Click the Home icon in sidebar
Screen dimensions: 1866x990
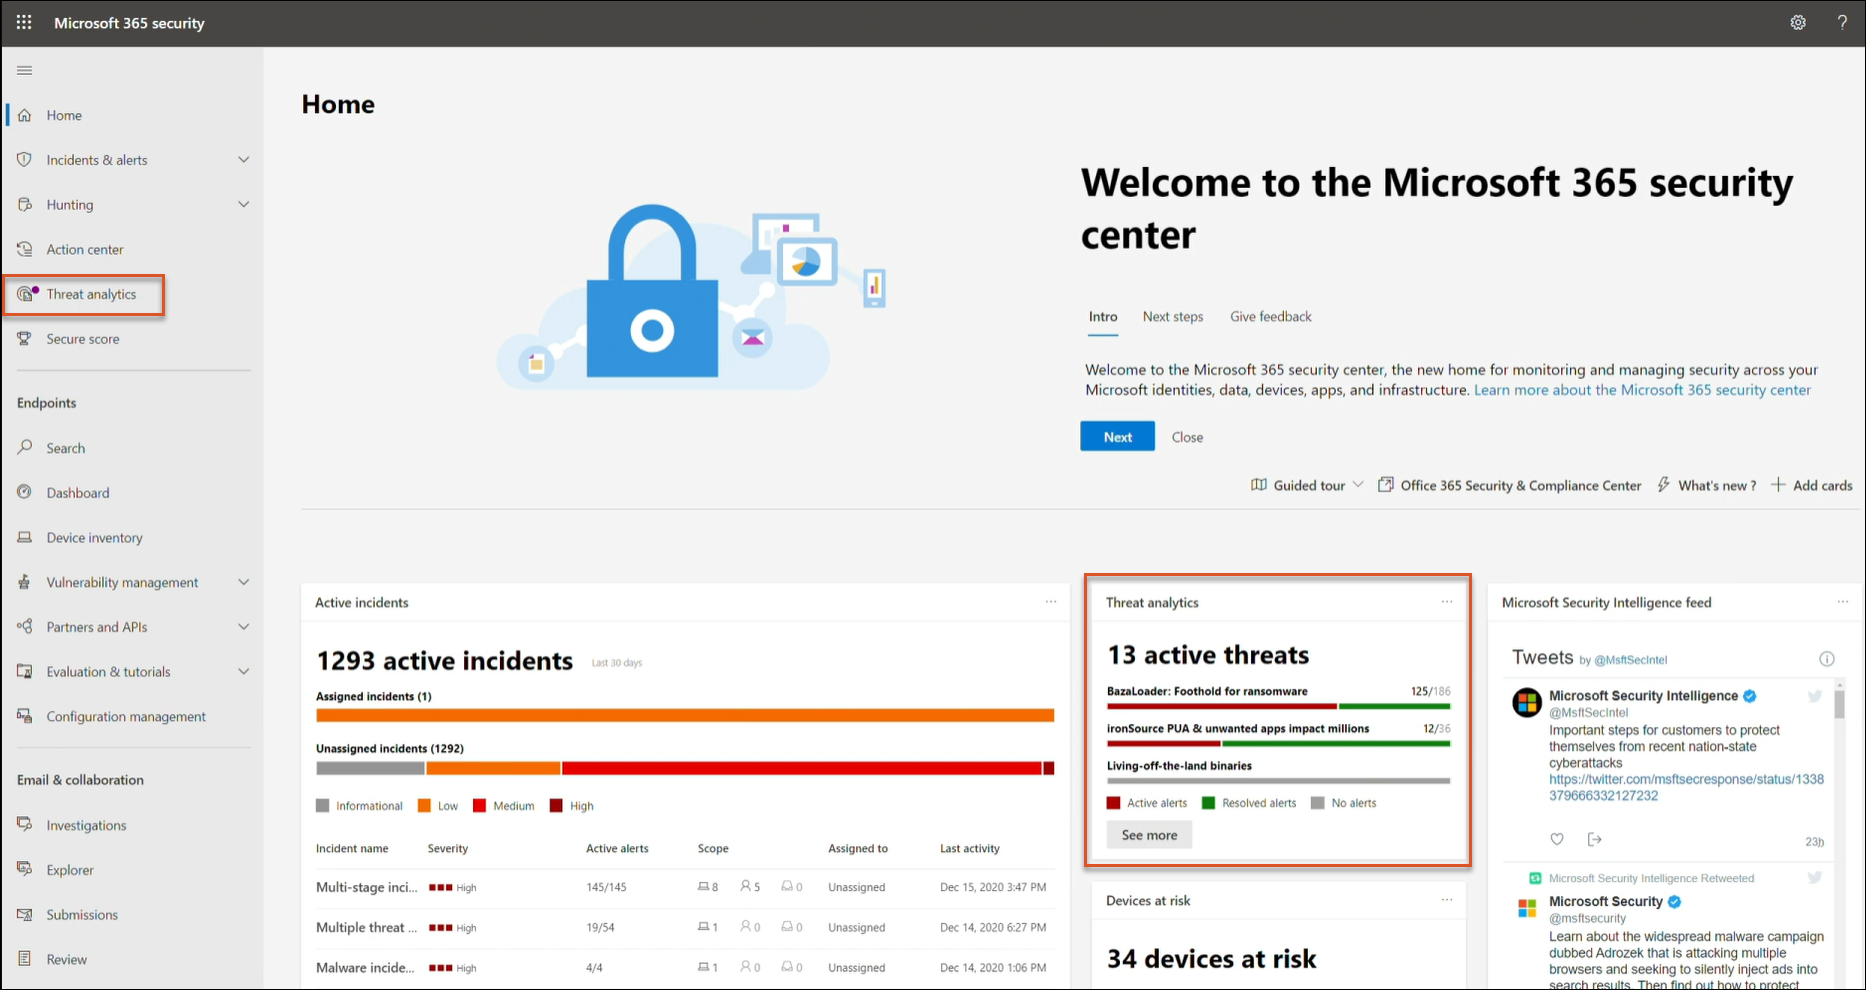25,115
